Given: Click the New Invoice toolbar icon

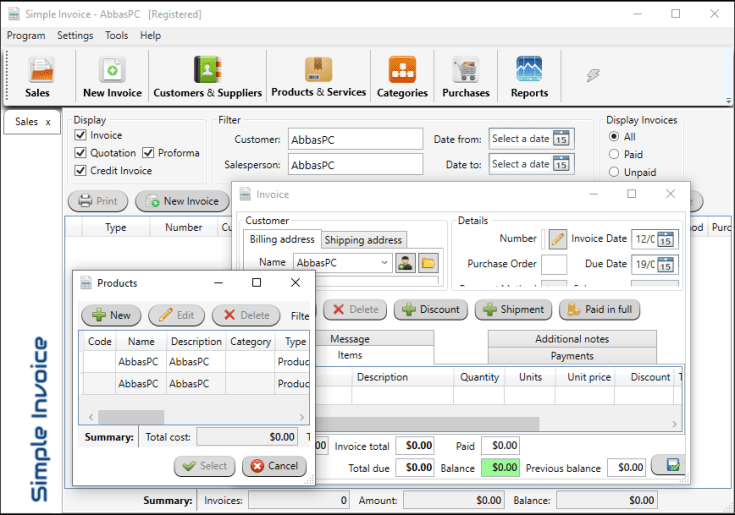Looking at the screenshot, I should point(112,76).
